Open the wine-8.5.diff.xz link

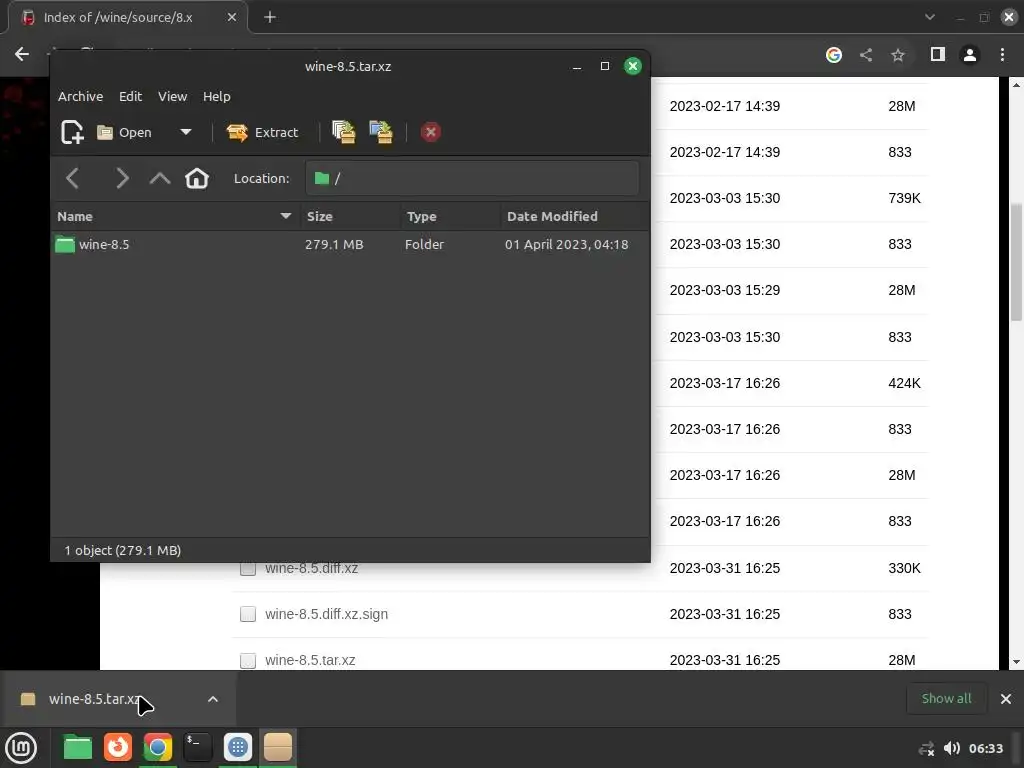(x=312, y=568)
